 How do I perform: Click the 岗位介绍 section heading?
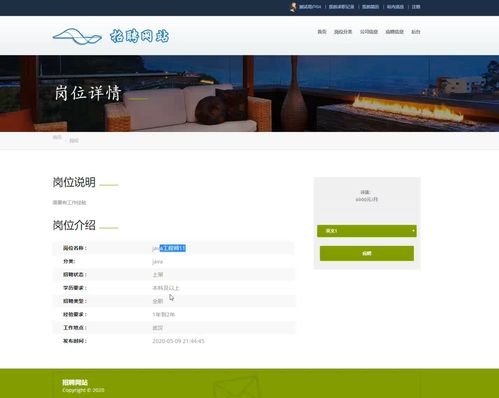point(74,225)
